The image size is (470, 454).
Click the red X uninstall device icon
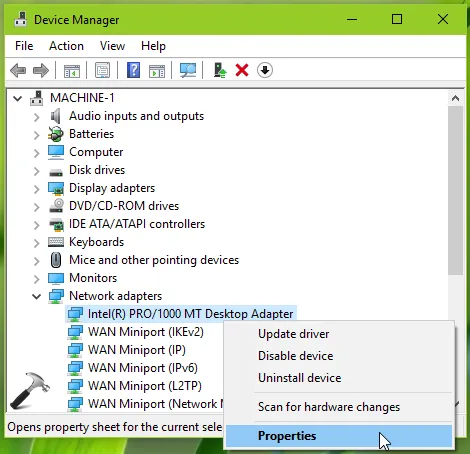tap(242, 70)
